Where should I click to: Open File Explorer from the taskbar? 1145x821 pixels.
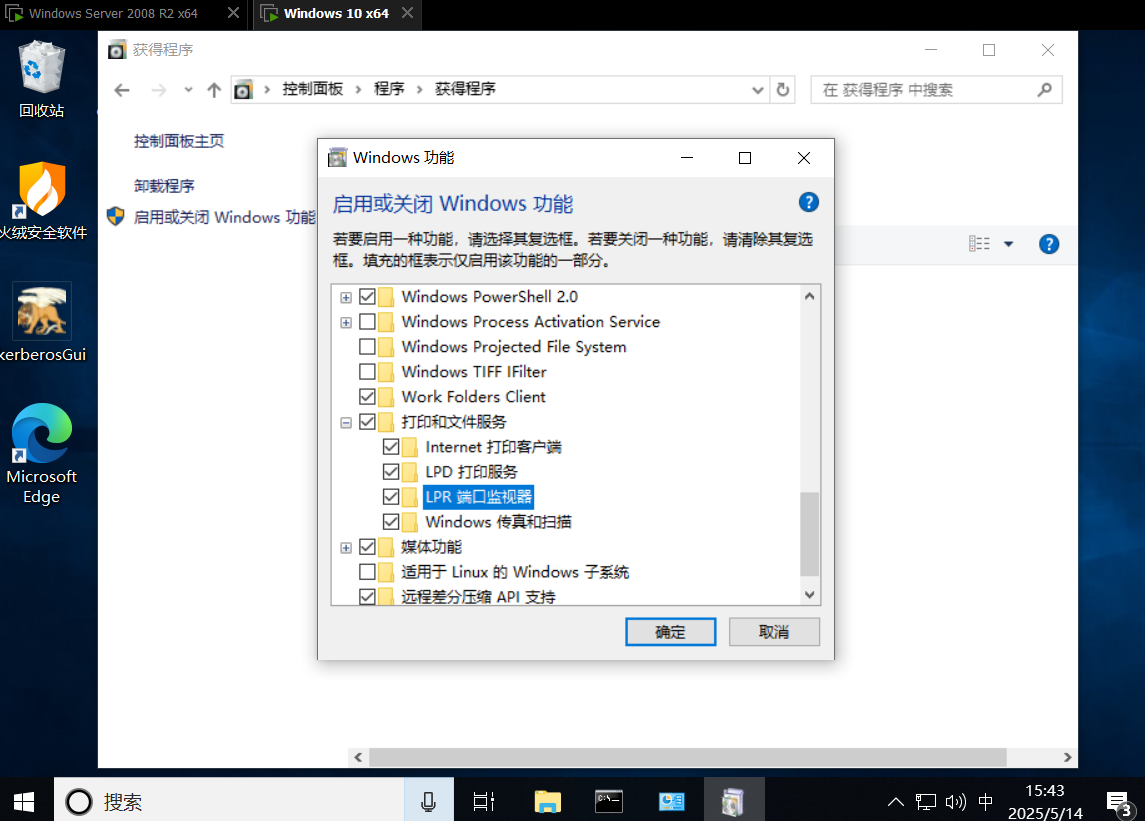pos(547,801)
